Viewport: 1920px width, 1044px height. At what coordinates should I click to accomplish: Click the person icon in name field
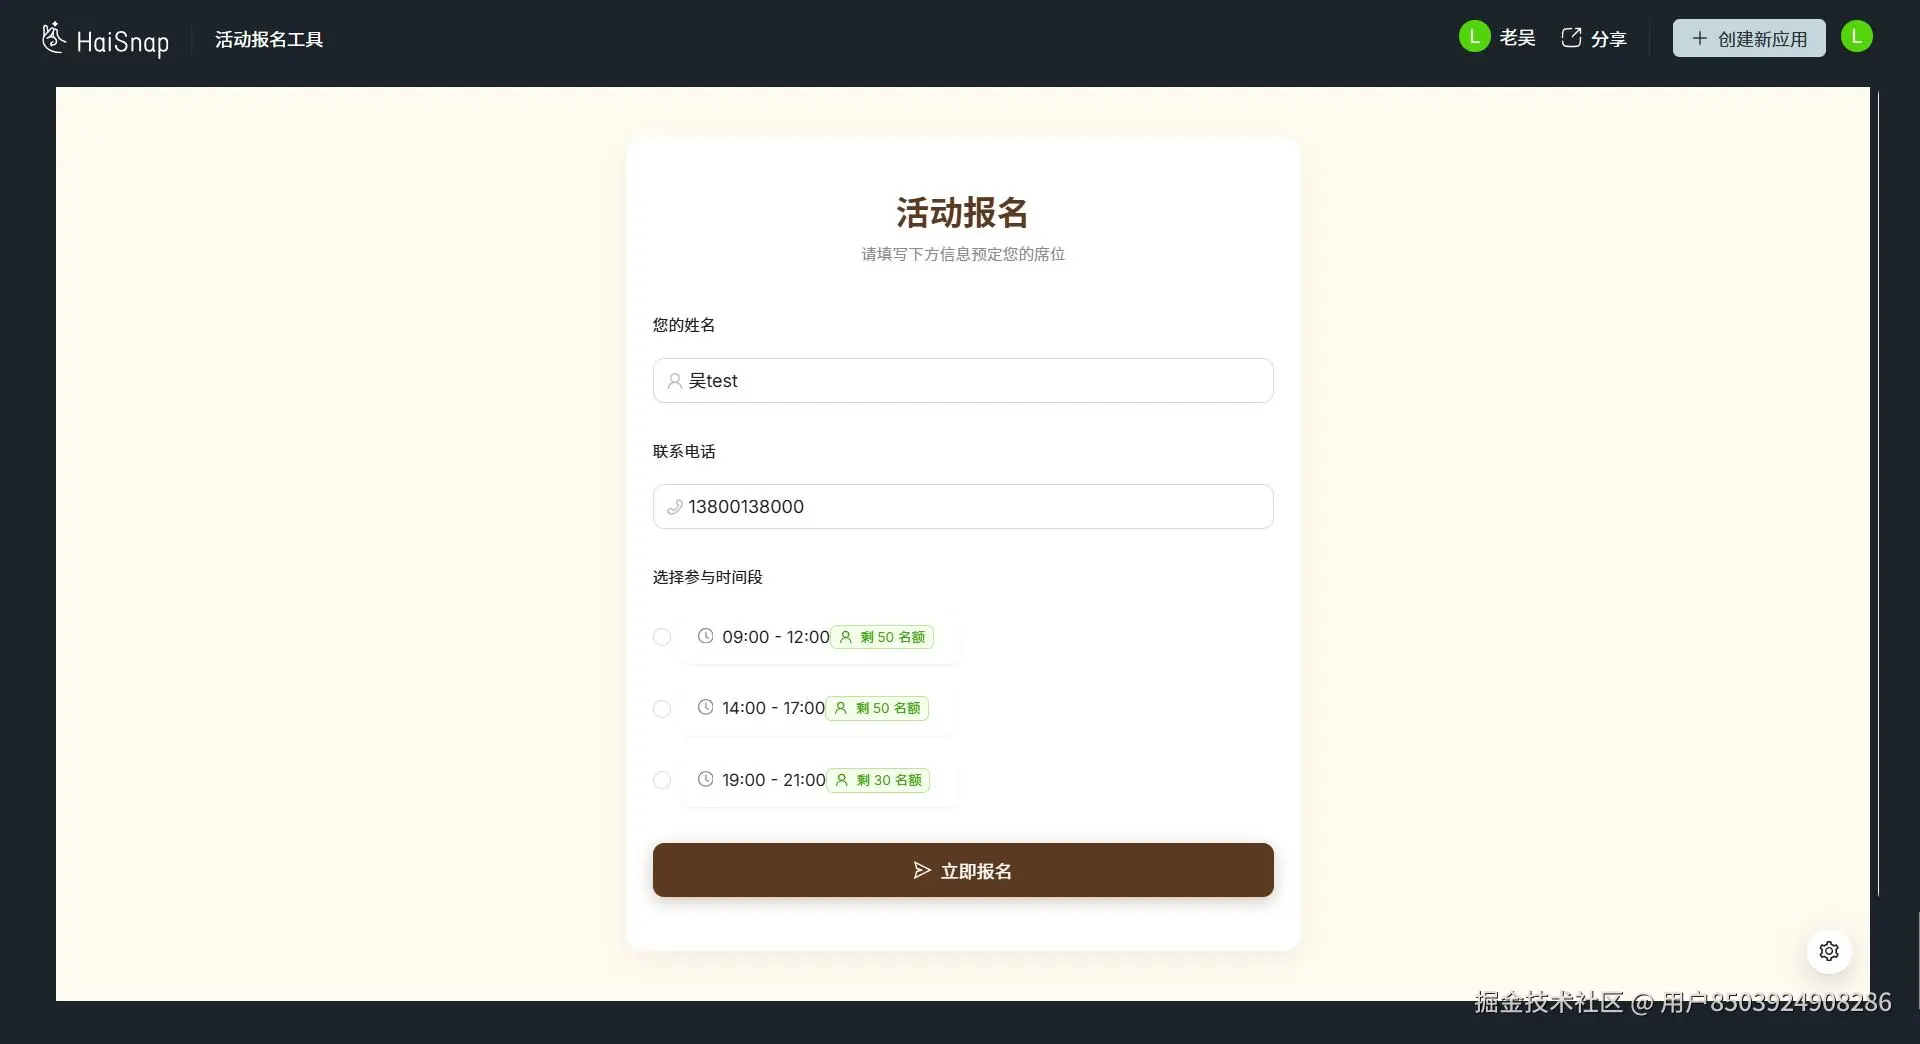(x=675, y=381)
